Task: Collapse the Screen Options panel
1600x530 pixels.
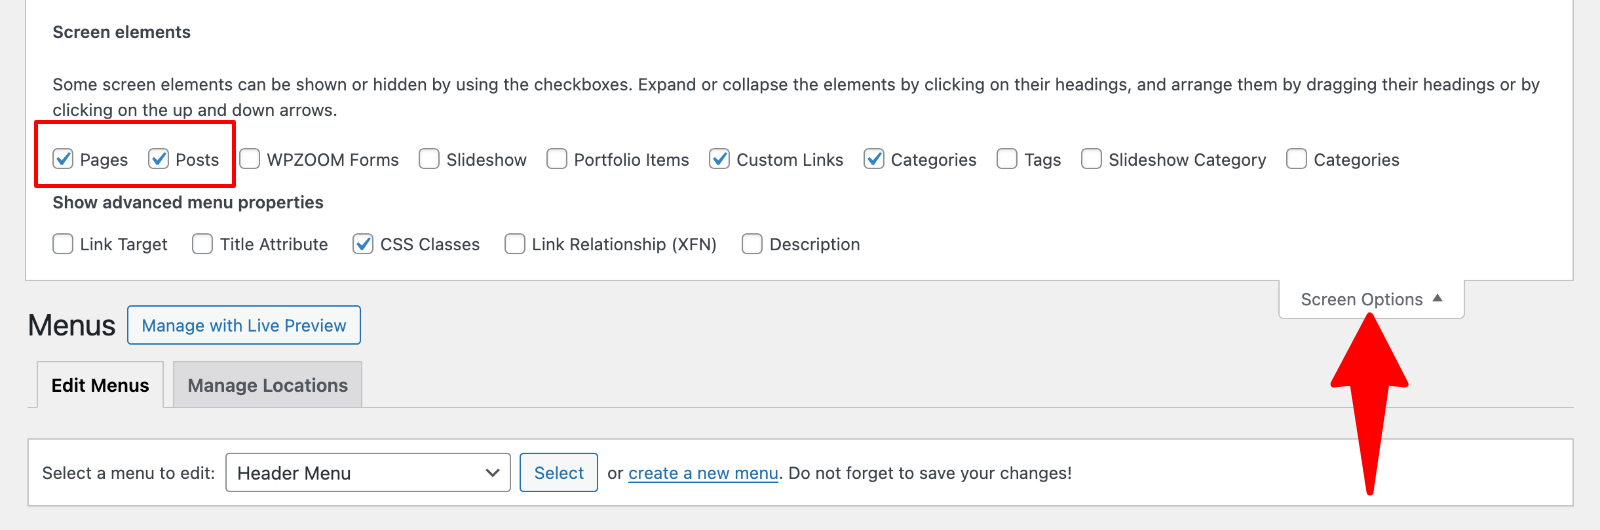Action: 1370,299
